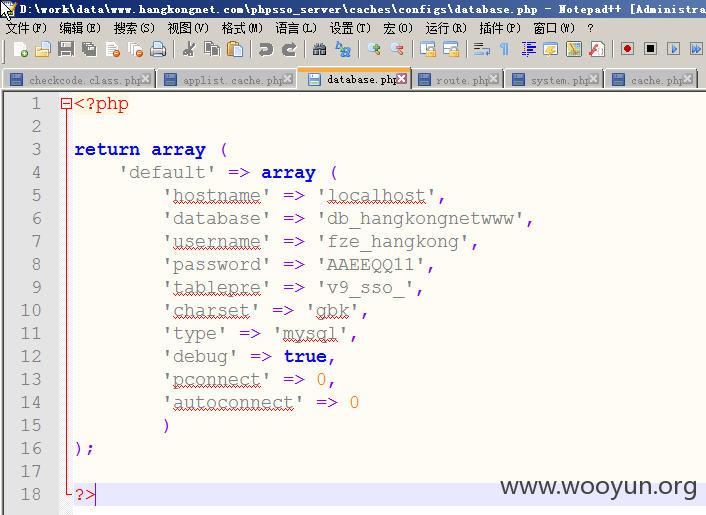
Task: Open Find with the binoculars icon
Action: pyautogui.click(x=320, y=49)
